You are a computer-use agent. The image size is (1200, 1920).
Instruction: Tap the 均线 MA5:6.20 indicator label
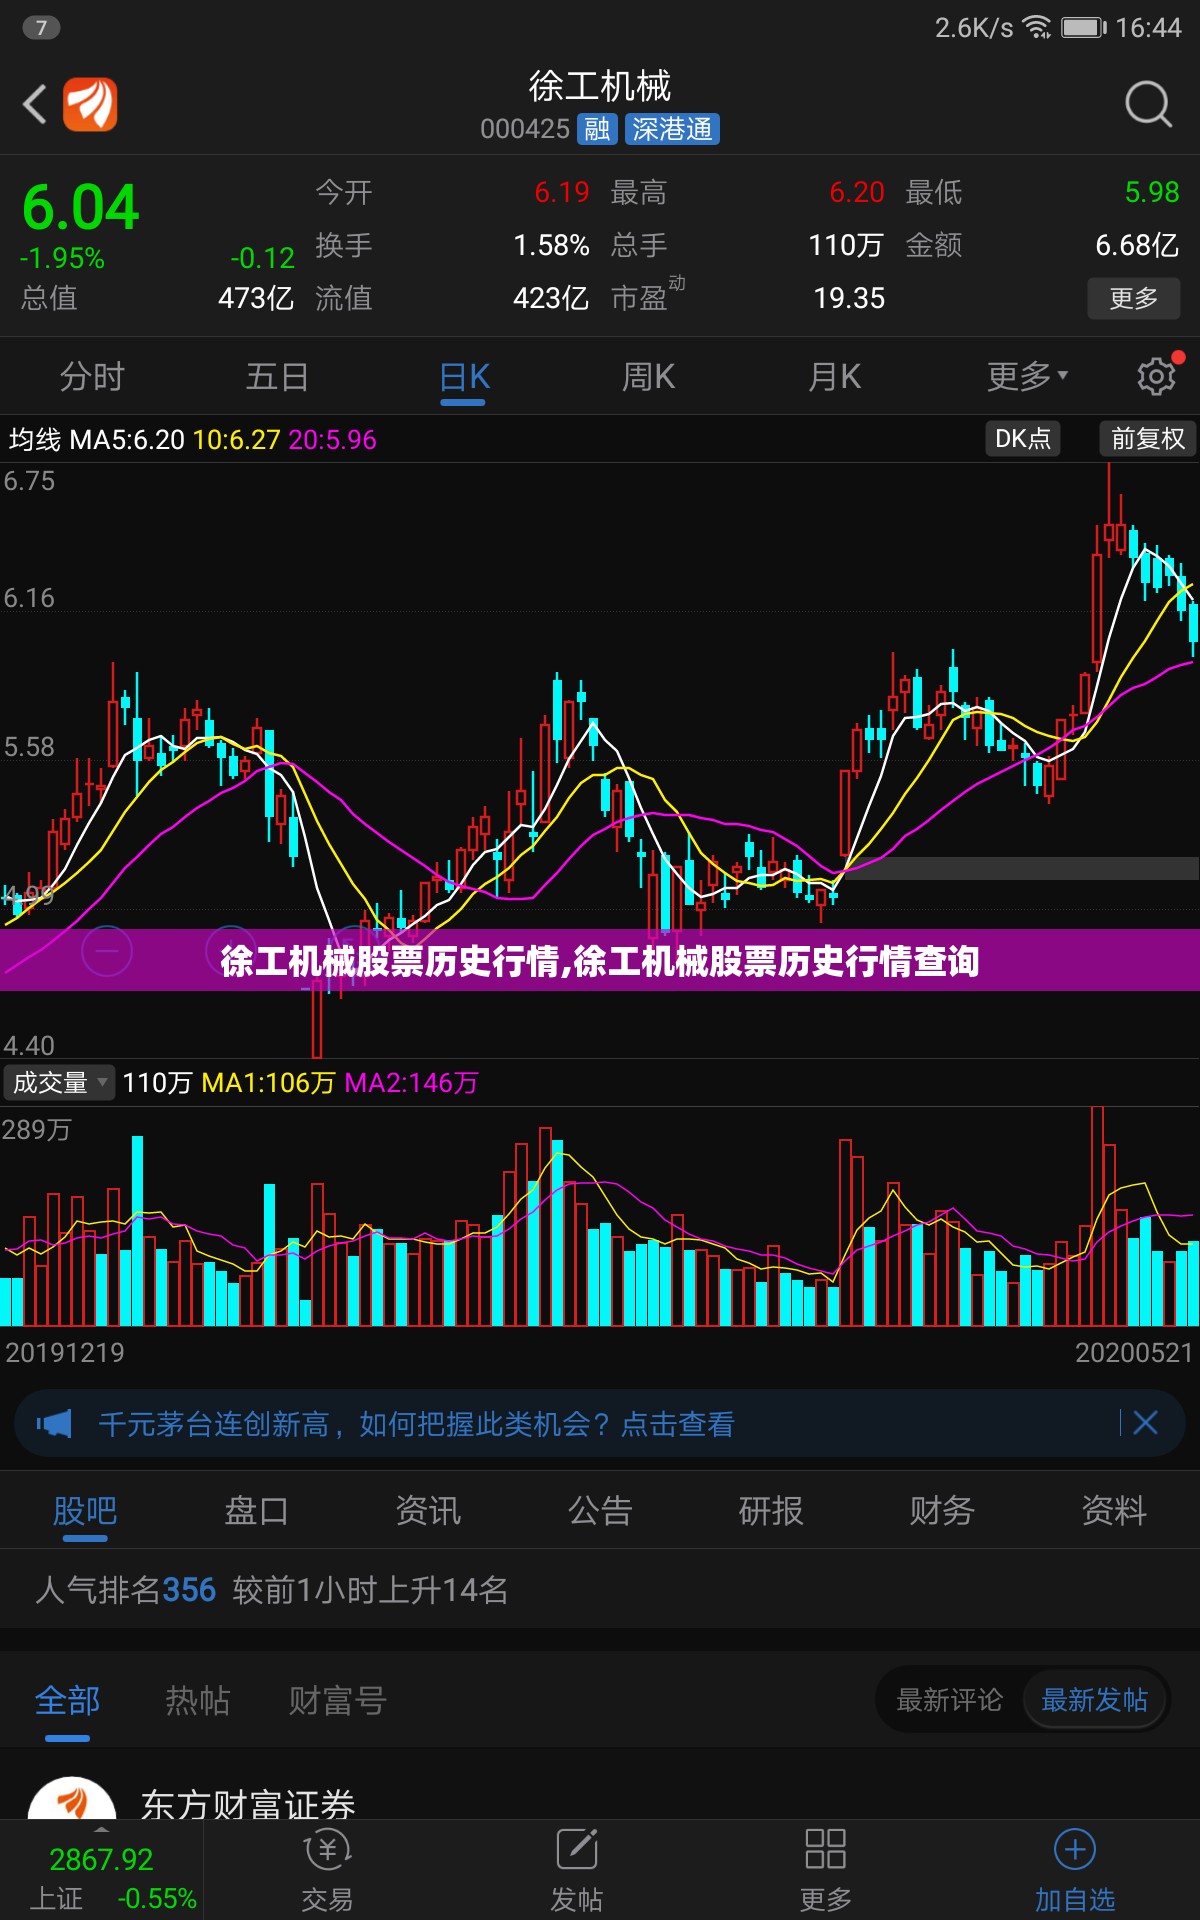(x=97, y=439)
